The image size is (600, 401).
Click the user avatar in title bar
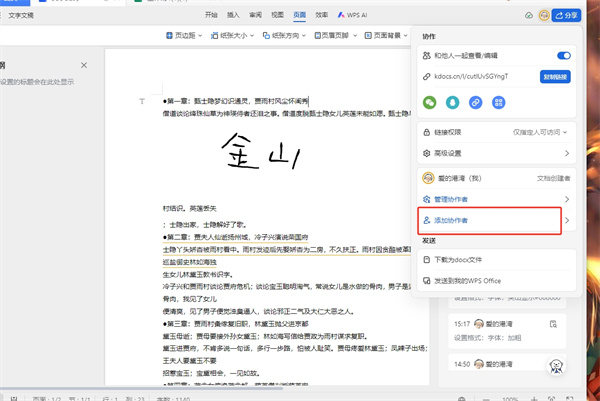[546, 15]
